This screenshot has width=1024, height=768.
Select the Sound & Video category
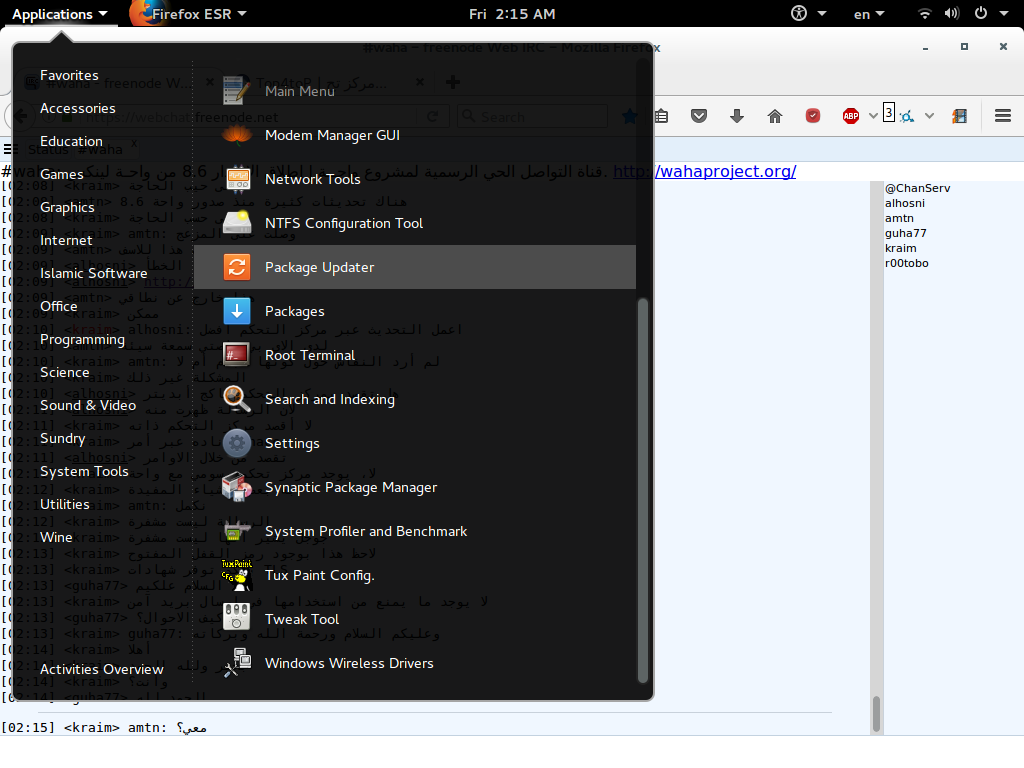(87, 405)
